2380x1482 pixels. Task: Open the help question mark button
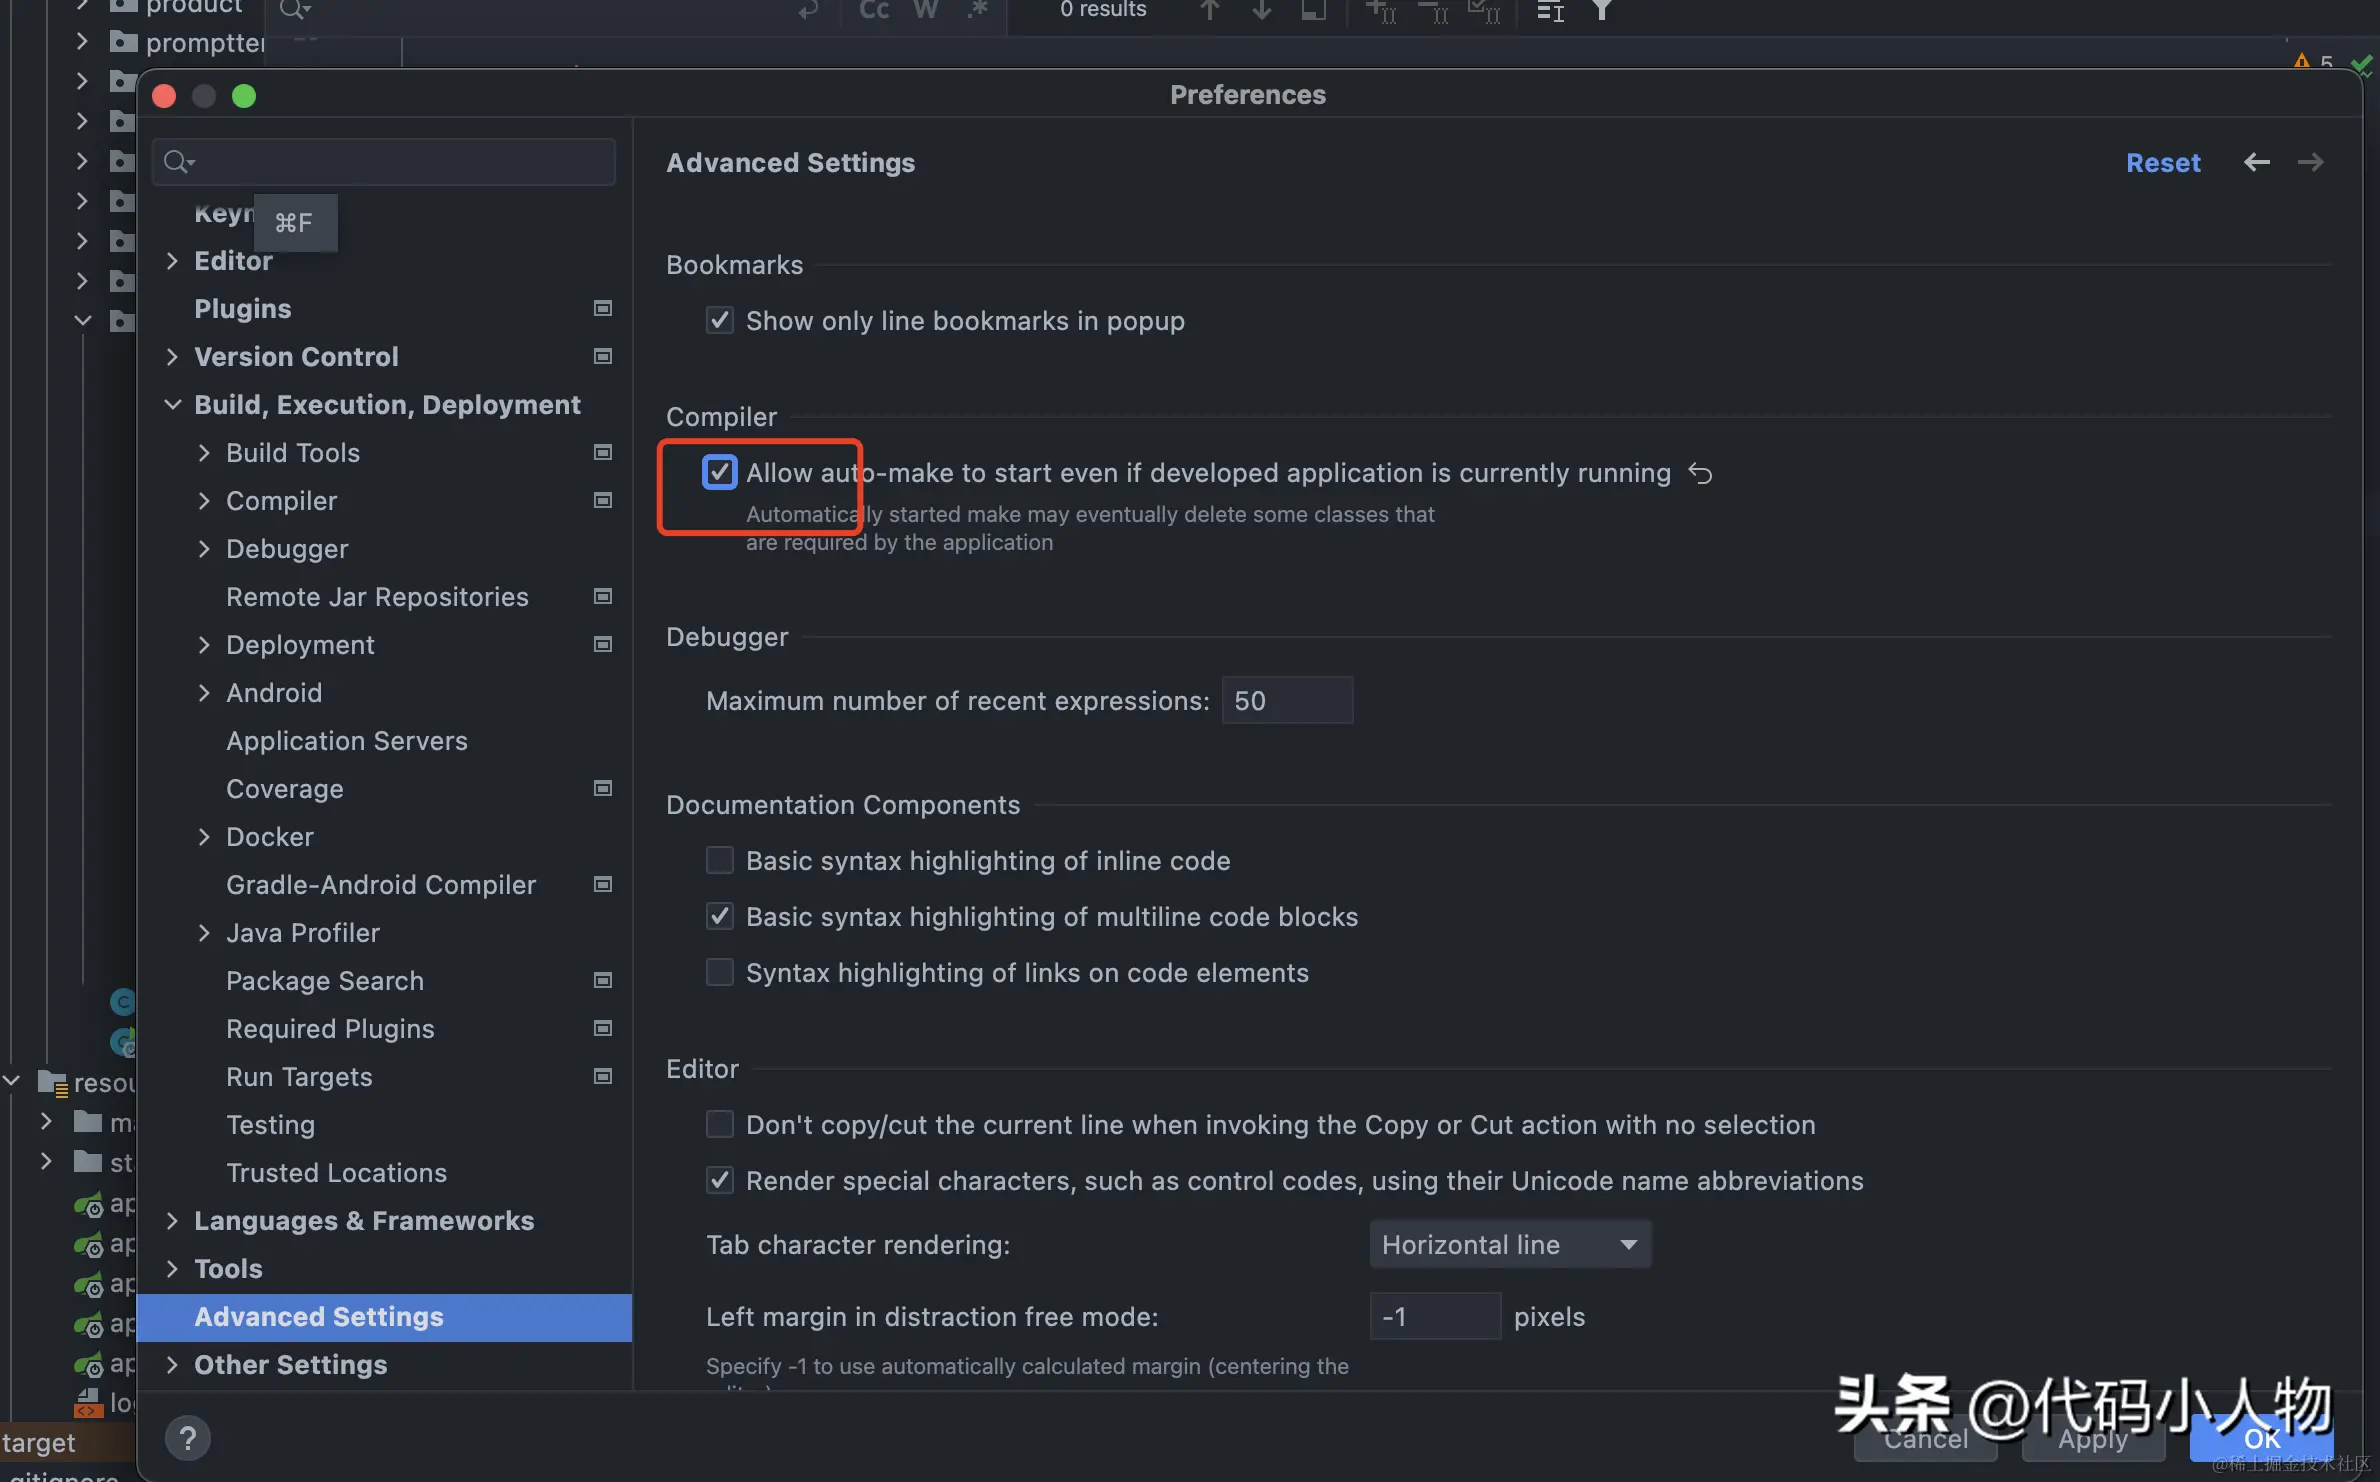(x=187, y=1438)
